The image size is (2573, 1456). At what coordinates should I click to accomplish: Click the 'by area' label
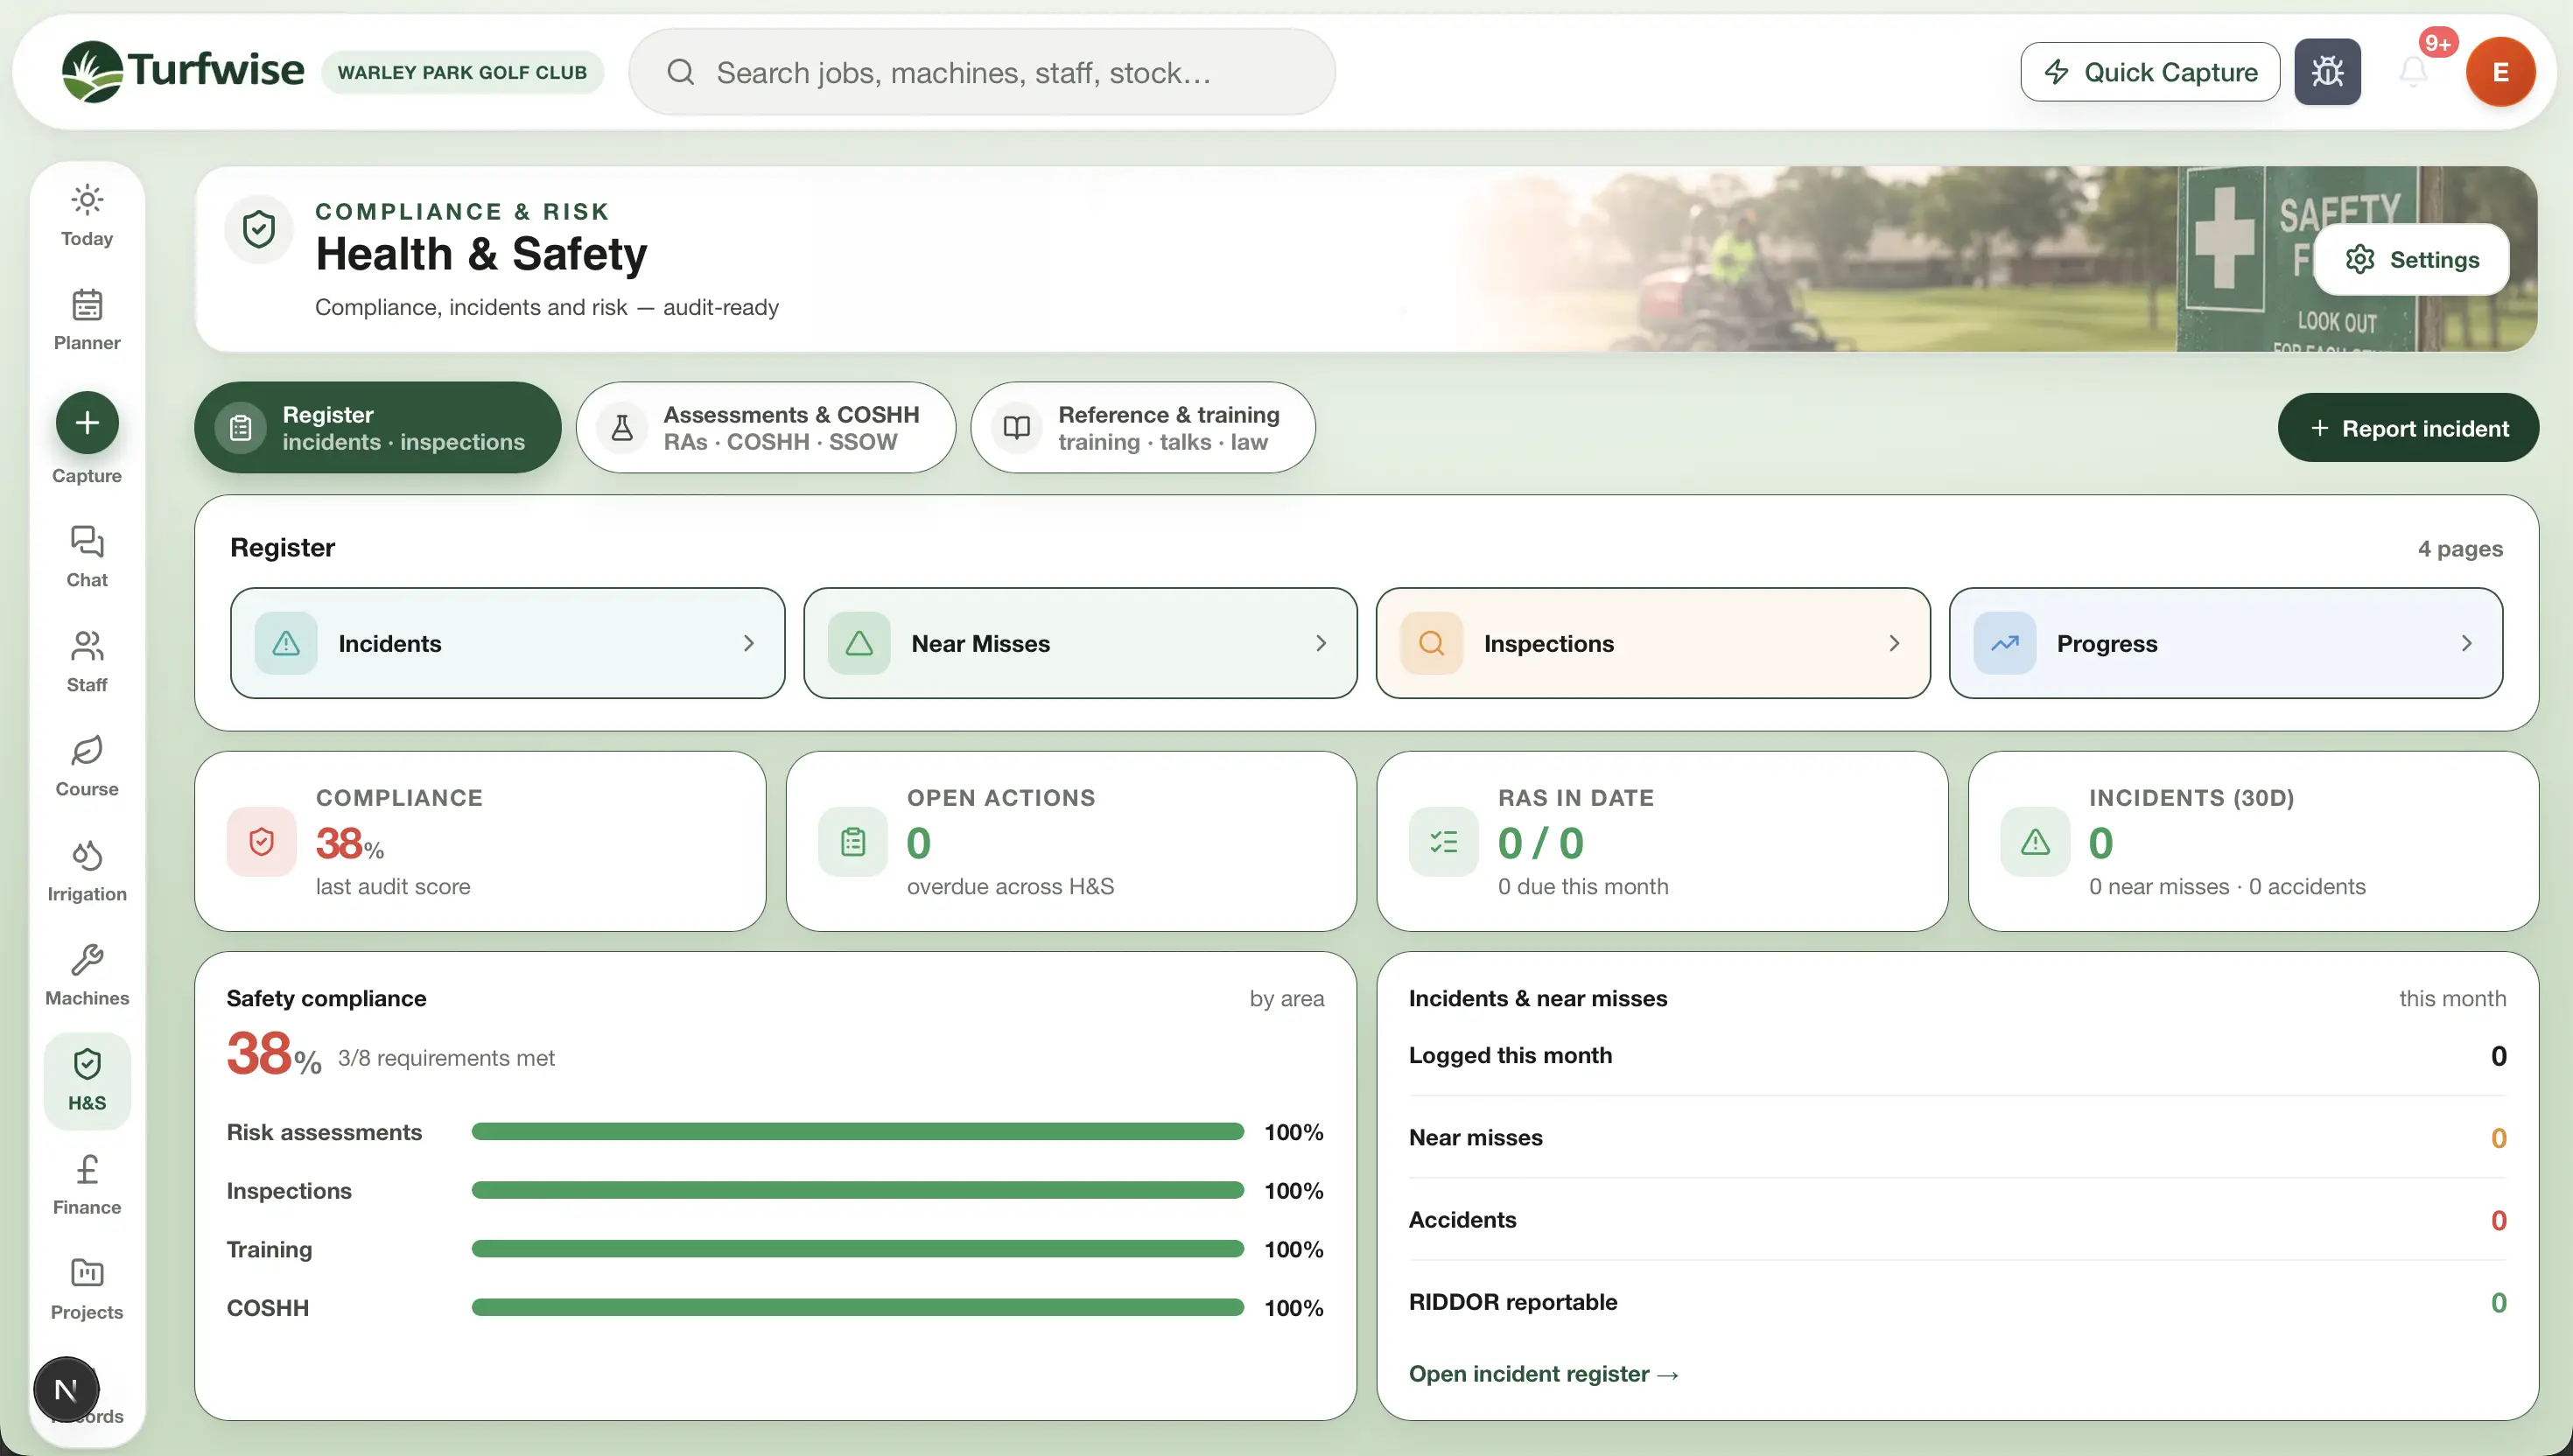click(x=1286, y=998)
